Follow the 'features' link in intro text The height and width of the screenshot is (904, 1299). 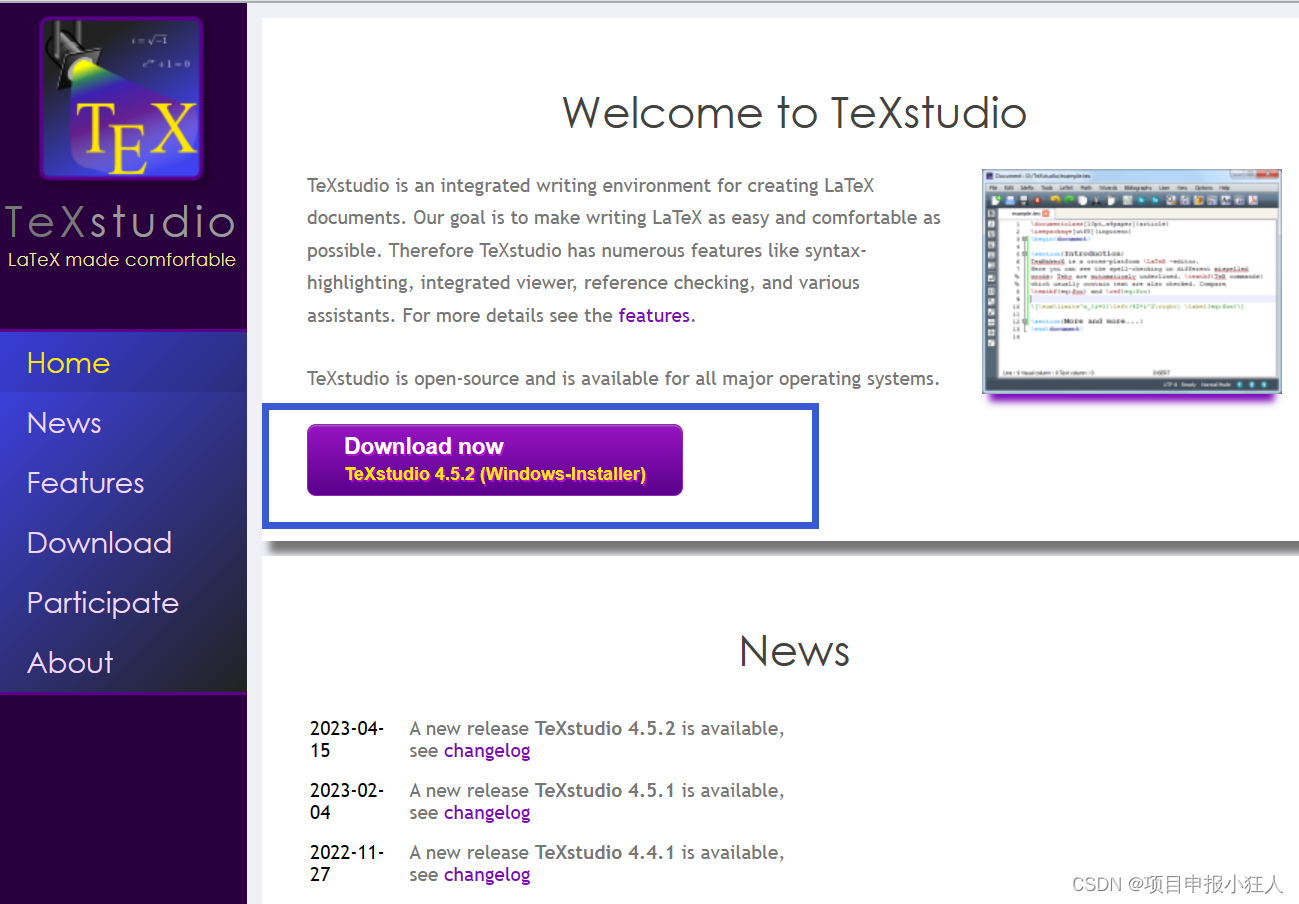point(654,315)
